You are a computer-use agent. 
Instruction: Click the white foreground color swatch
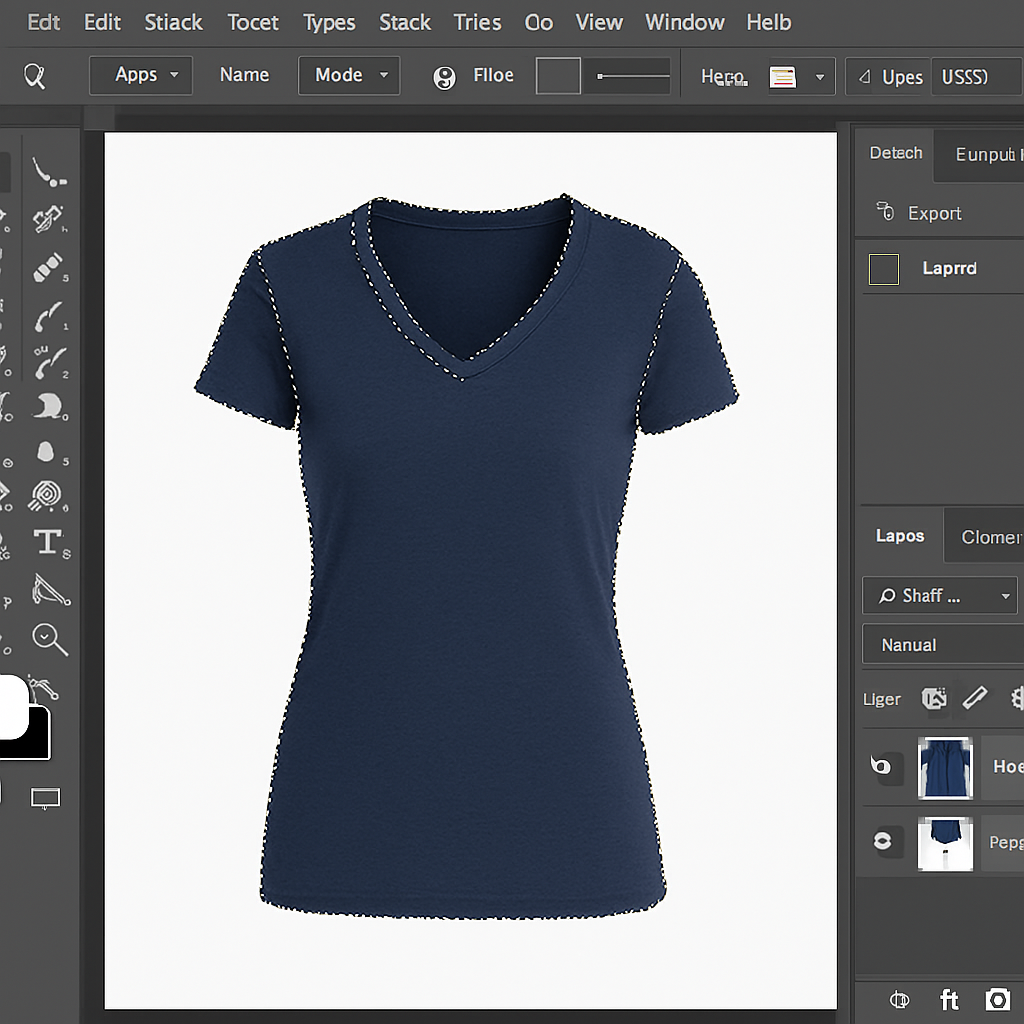pos(12,707)
